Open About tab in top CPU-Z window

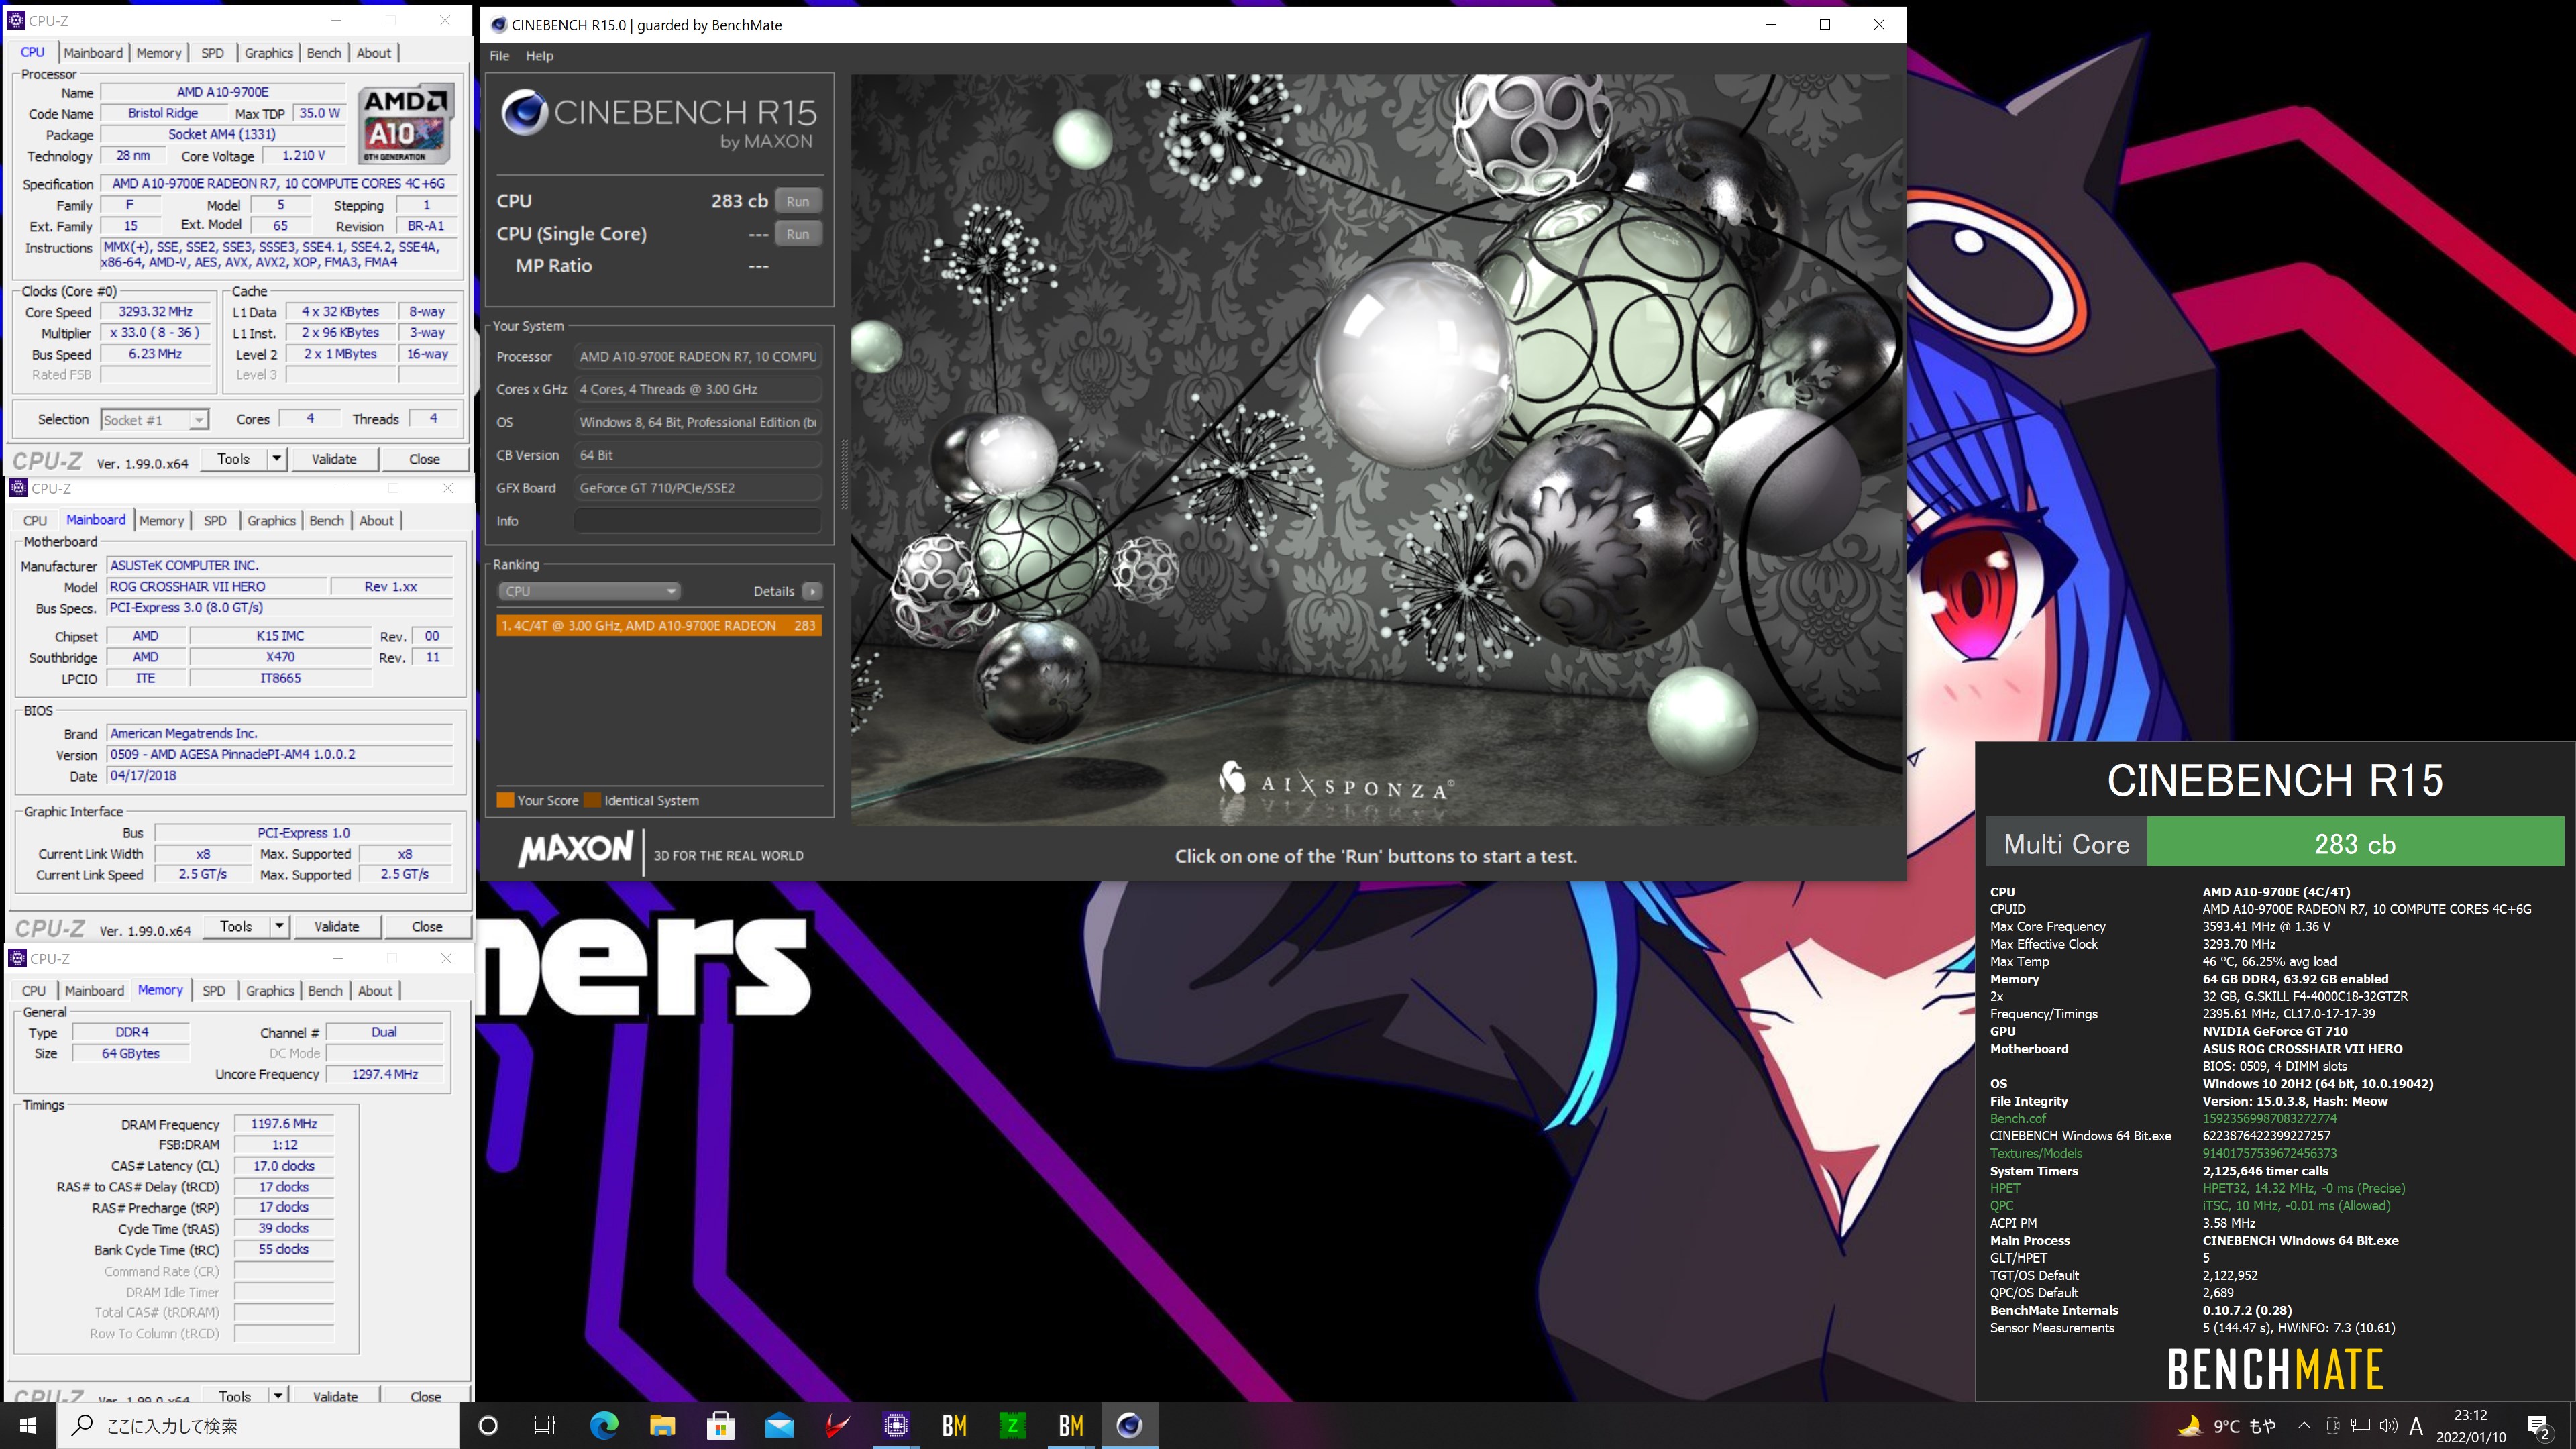374,53
